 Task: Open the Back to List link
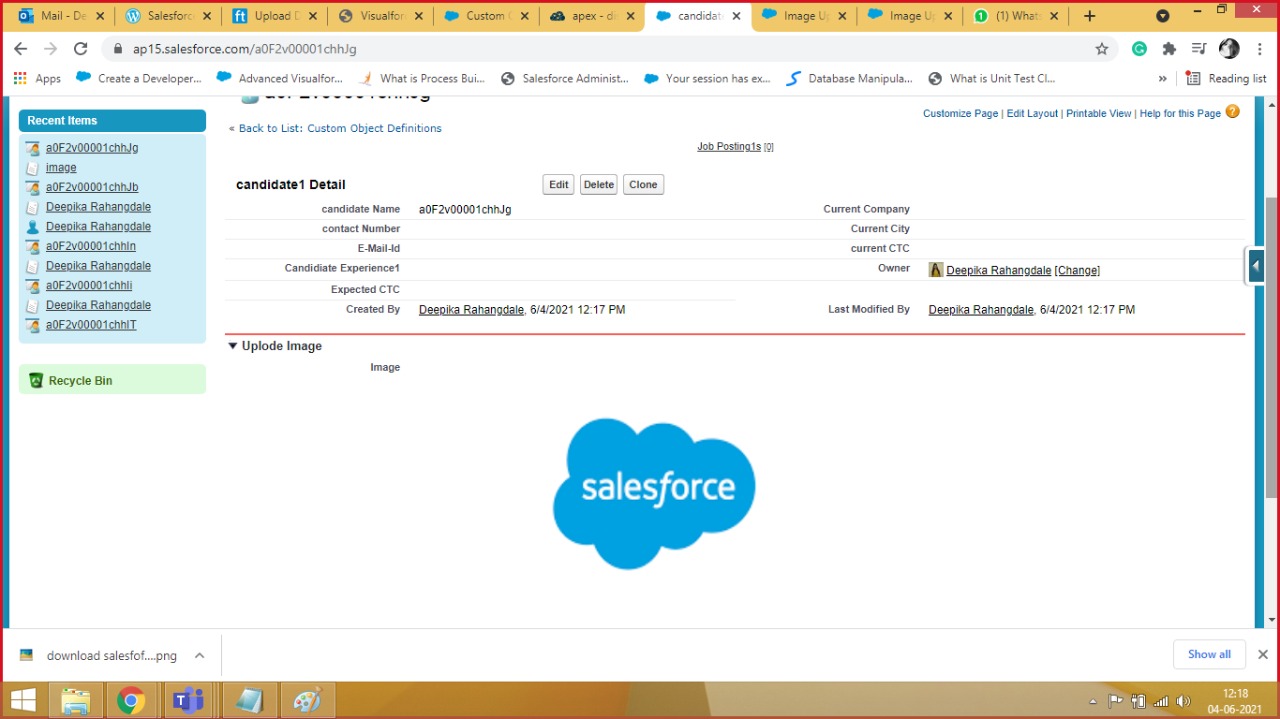pos(339,128)
